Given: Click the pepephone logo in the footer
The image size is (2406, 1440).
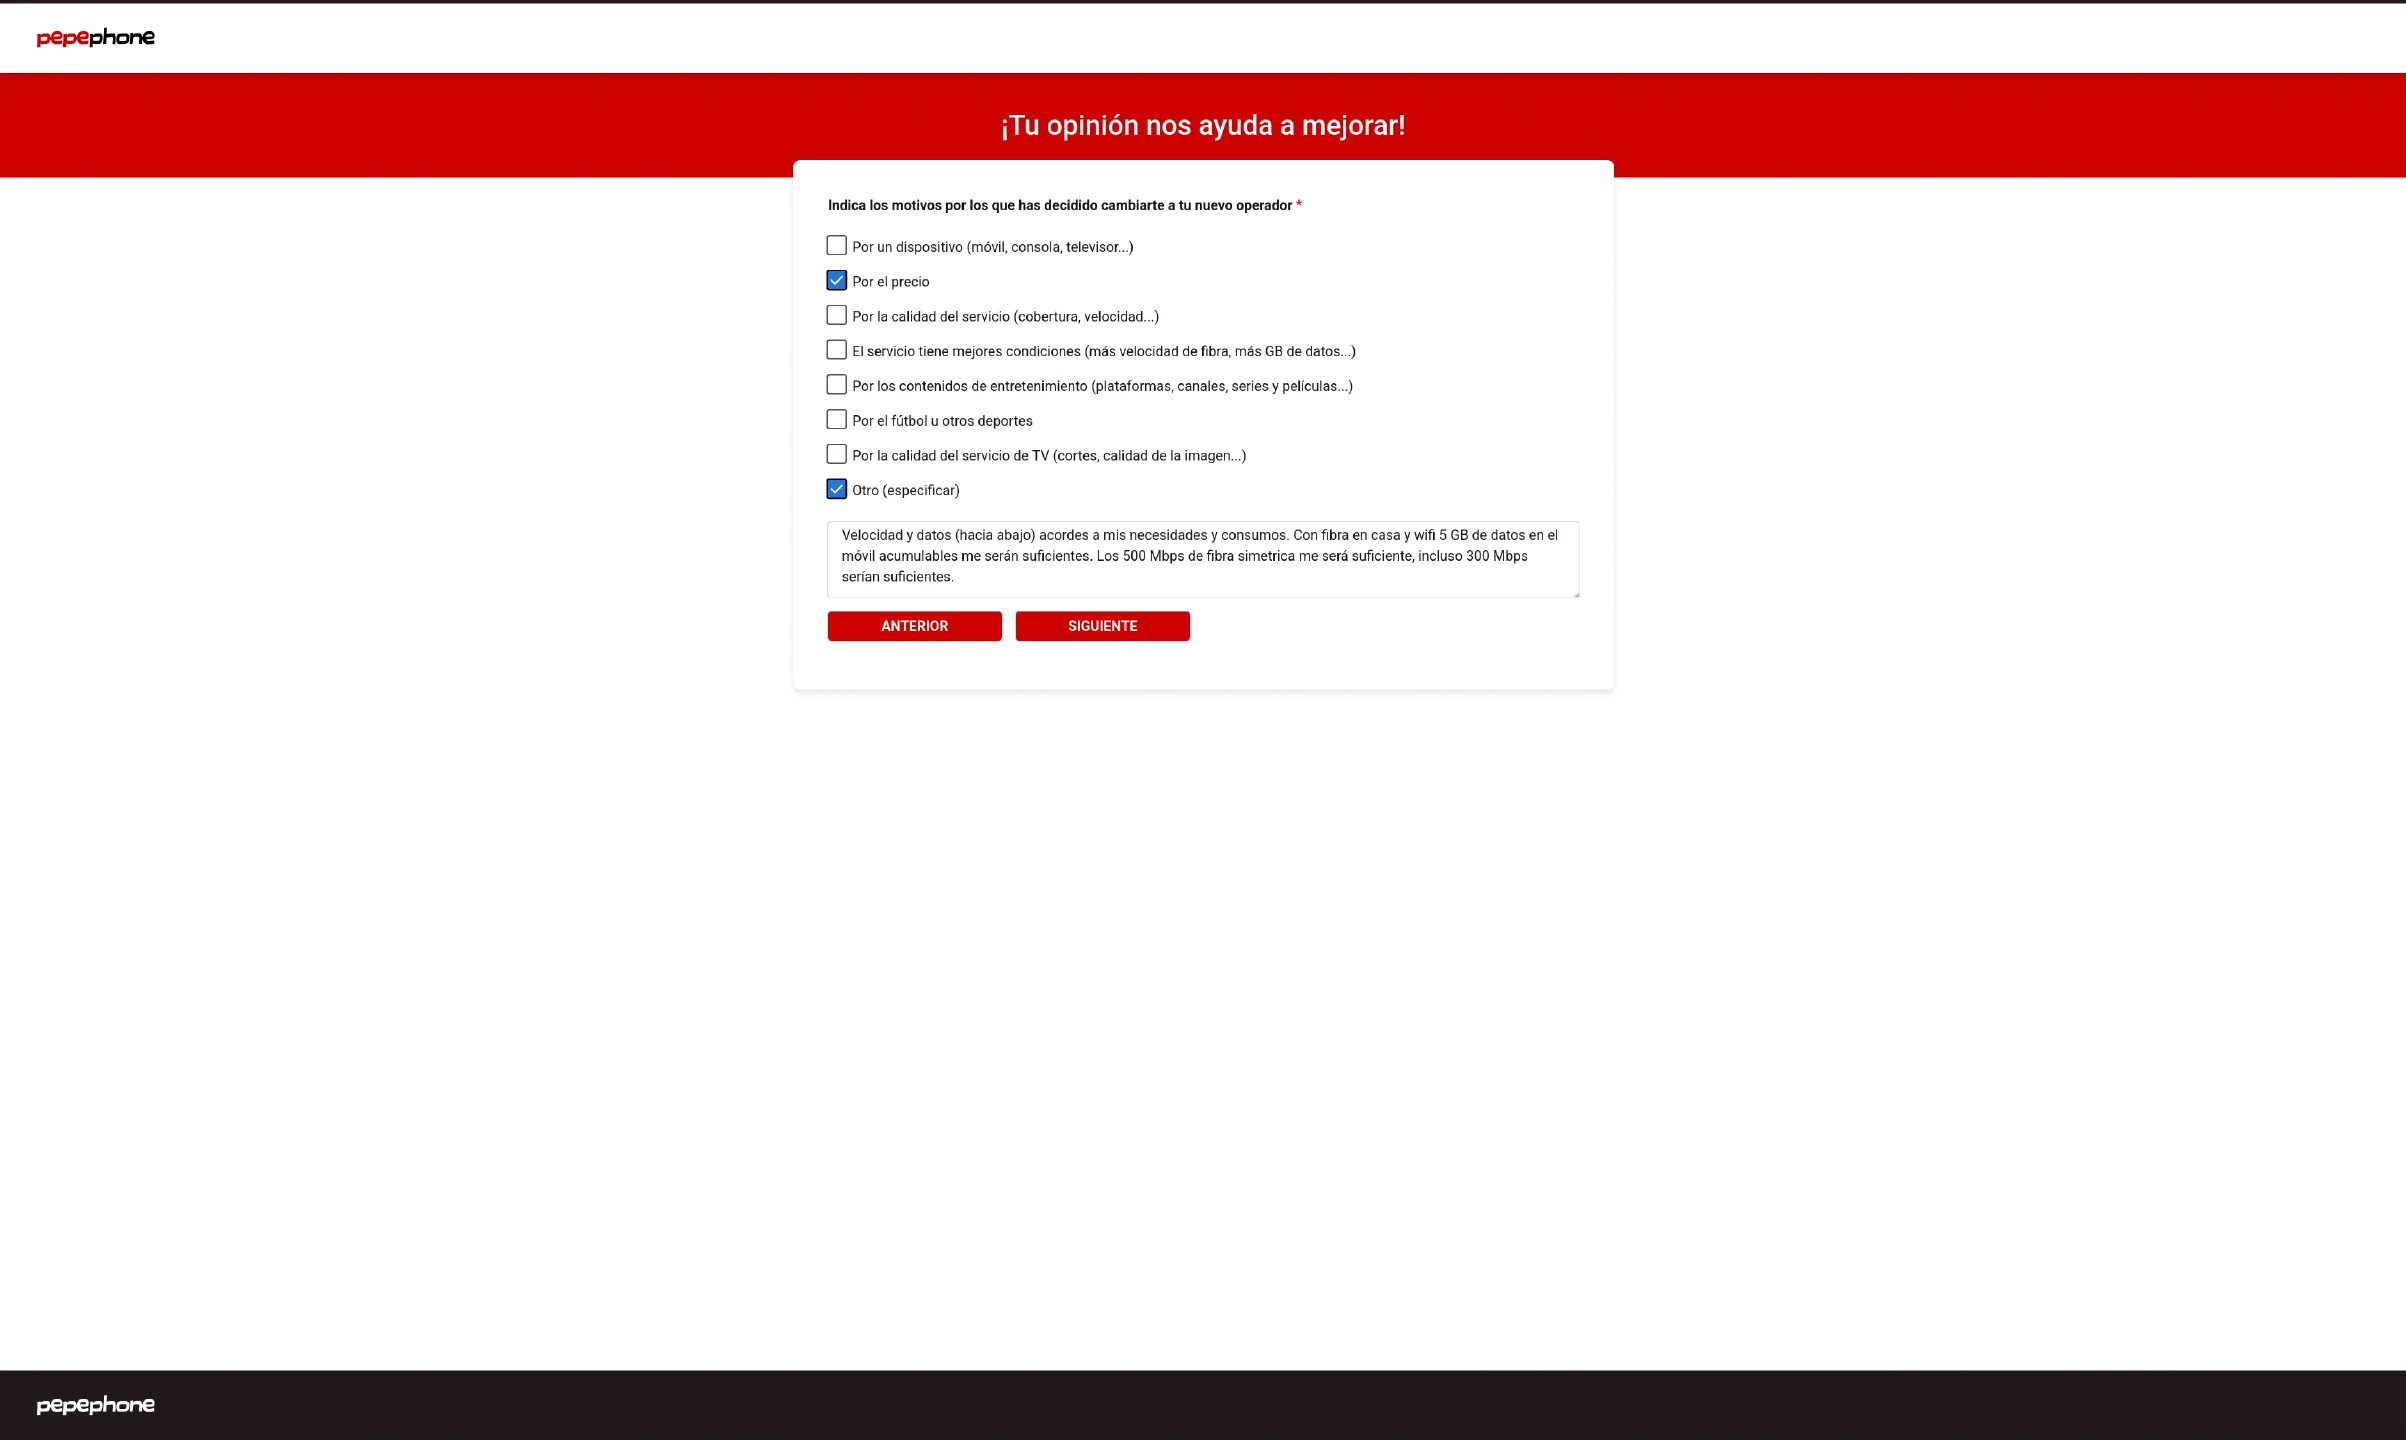Looking at the screenshot, I should click(x=95, y=1405).
